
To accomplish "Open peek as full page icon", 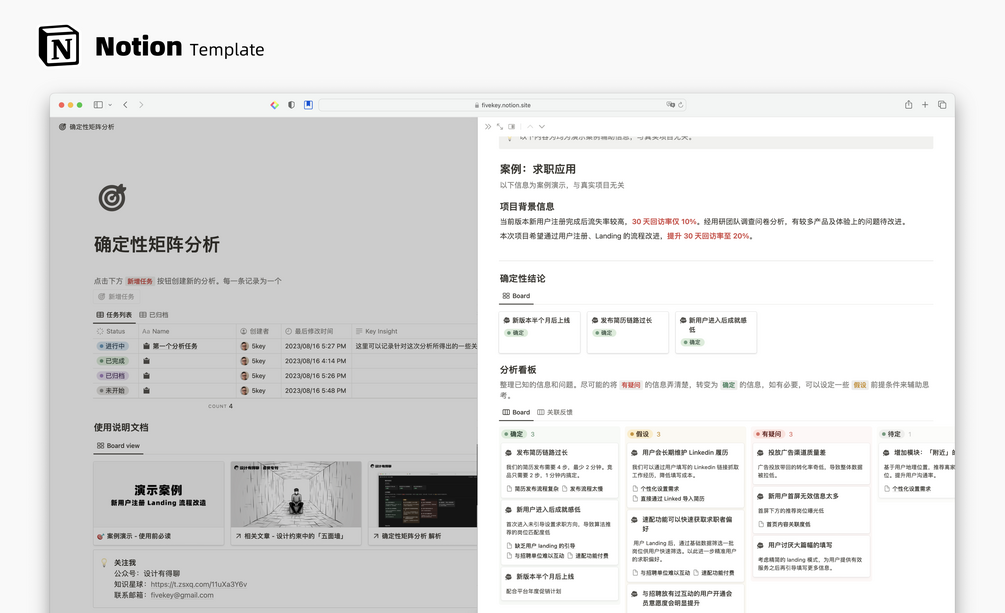I will pyautogui.click(x=499, y=127).
